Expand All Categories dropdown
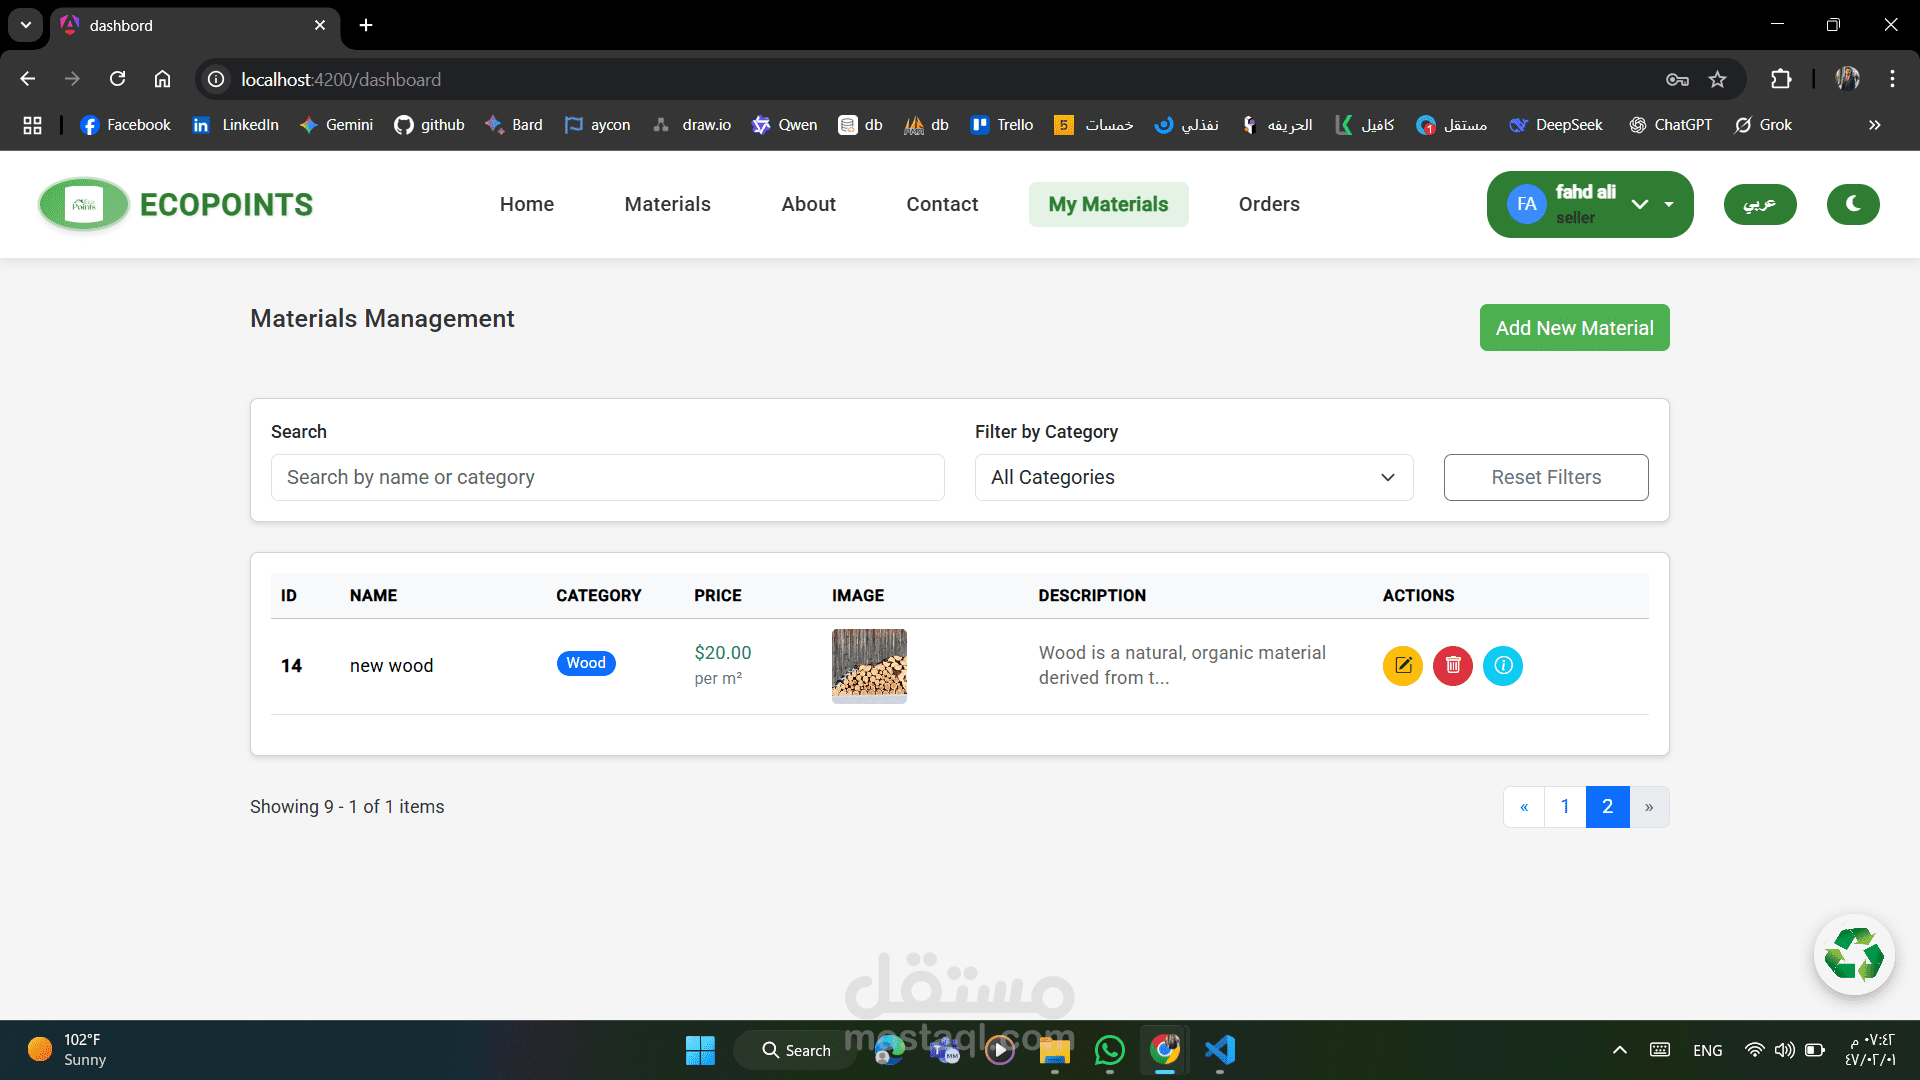This screenshot has width=1920, height=1080. (x=1194, y=477)
